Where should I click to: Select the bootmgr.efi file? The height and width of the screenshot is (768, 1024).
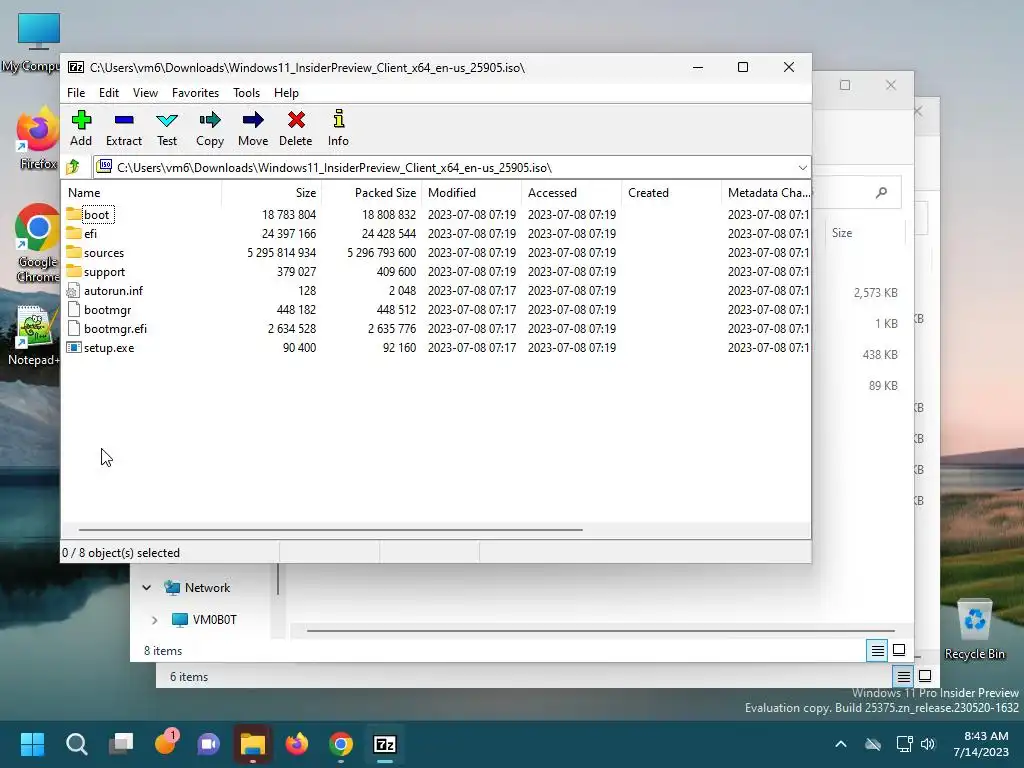(x=115, y=328)
